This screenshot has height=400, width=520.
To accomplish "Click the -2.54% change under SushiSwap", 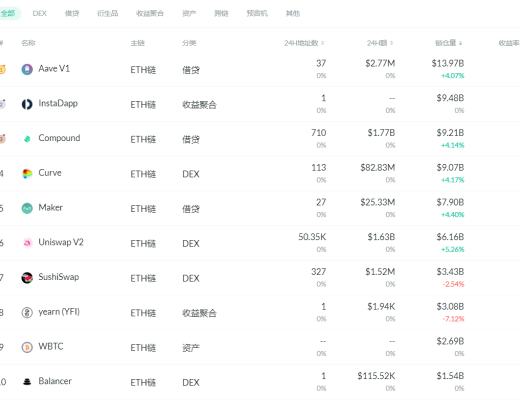I will [x=453, y=284].
